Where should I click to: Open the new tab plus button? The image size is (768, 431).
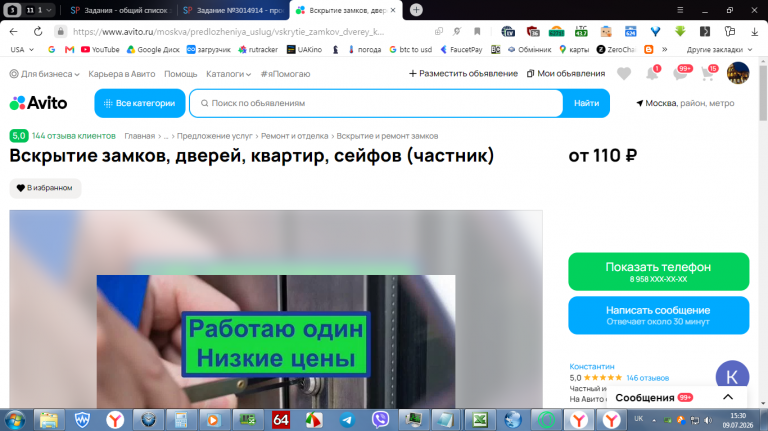(x=416, y=10)
